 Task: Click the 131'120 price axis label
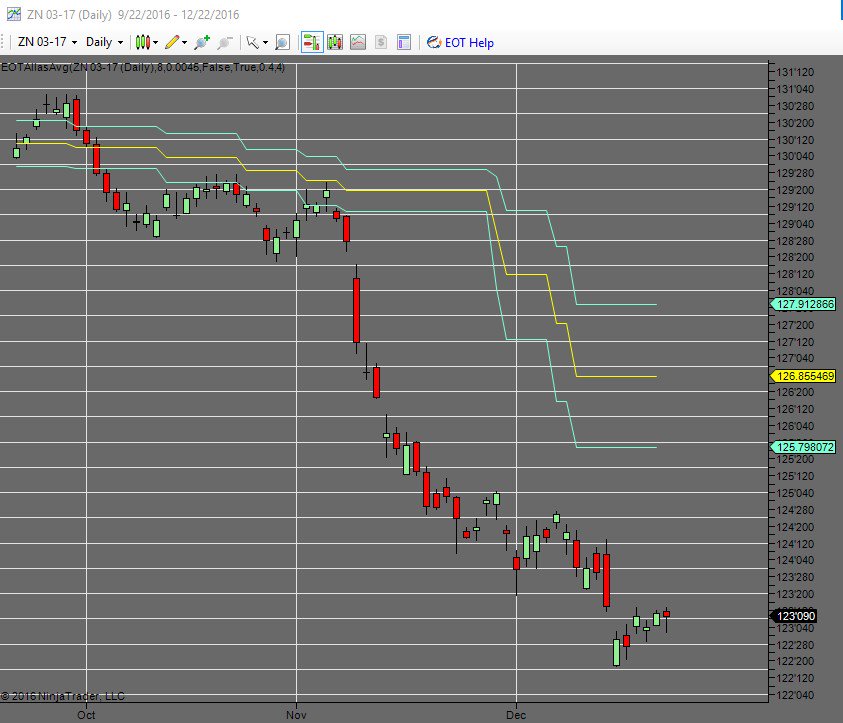[795, 72]
